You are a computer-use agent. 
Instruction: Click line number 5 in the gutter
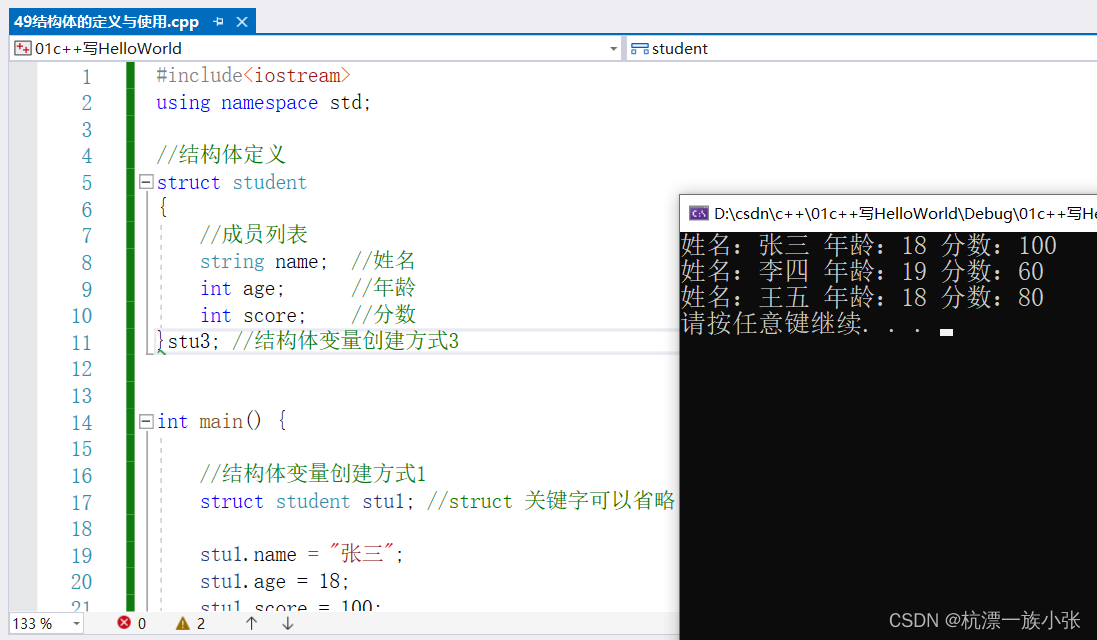pos(87,183)
